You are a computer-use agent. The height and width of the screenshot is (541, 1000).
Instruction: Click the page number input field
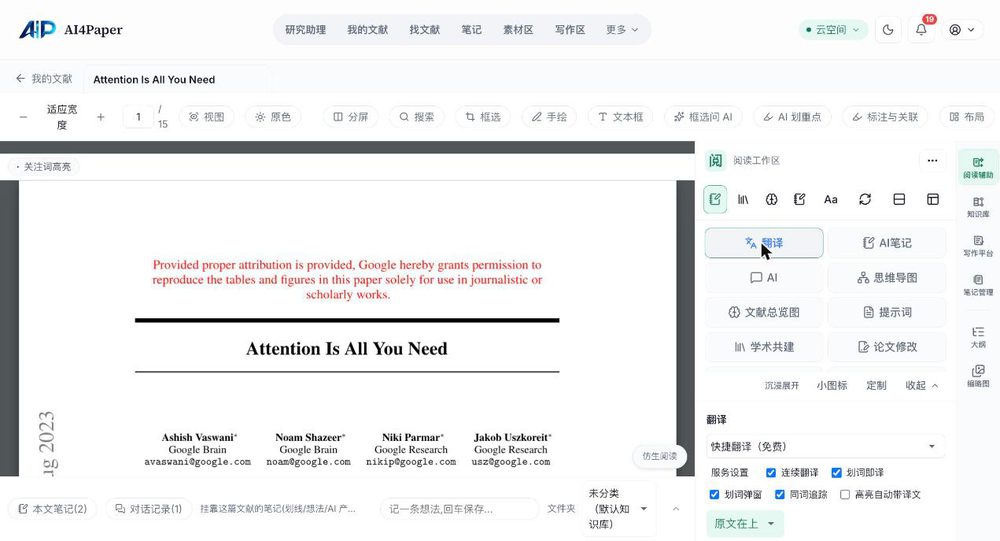(138, 117)
